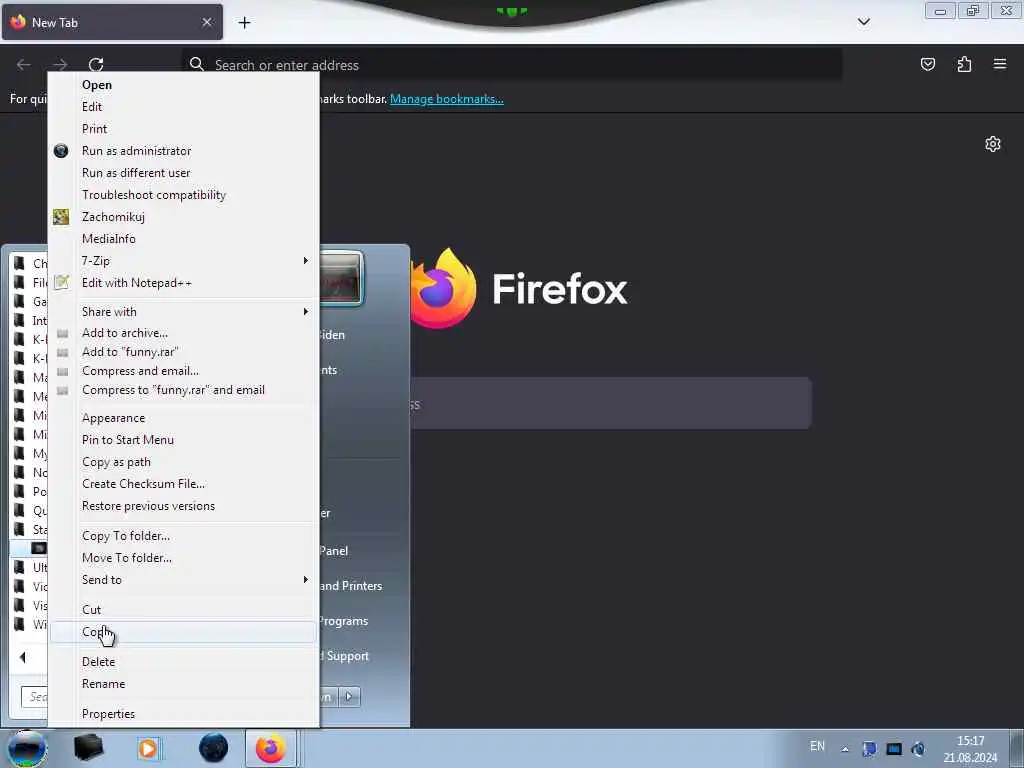
Task: Choose Delete in the context menu
Action: 184,662
